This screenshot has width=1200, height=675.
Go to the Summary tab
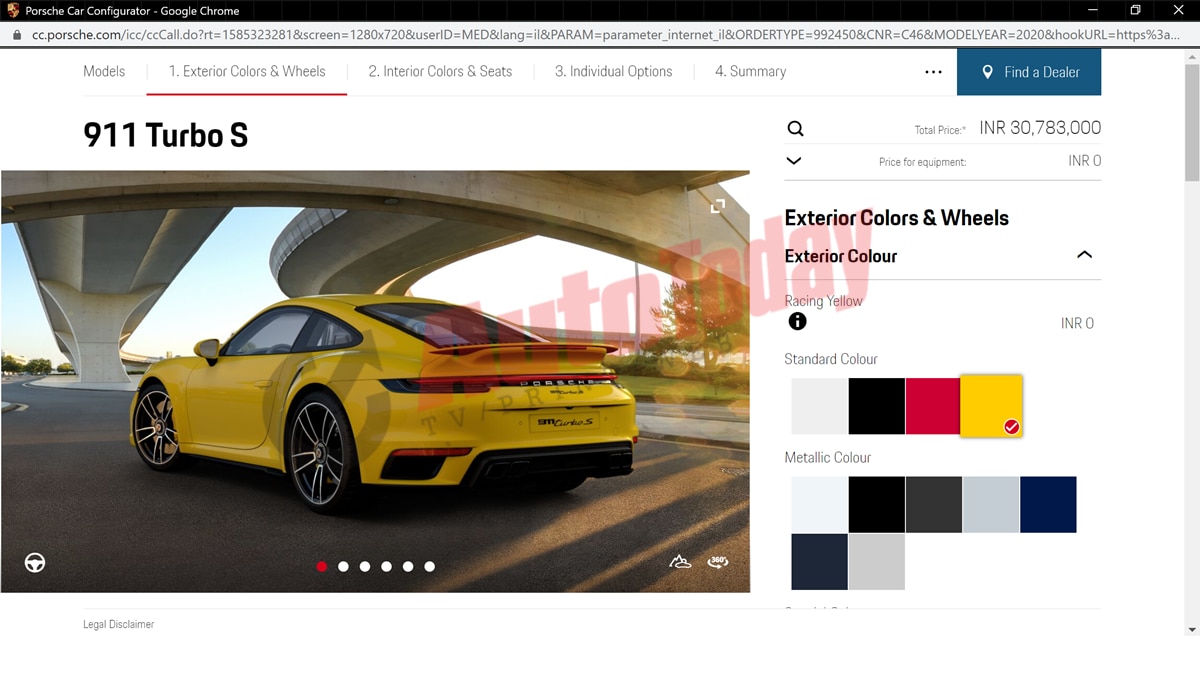(750, 72)
